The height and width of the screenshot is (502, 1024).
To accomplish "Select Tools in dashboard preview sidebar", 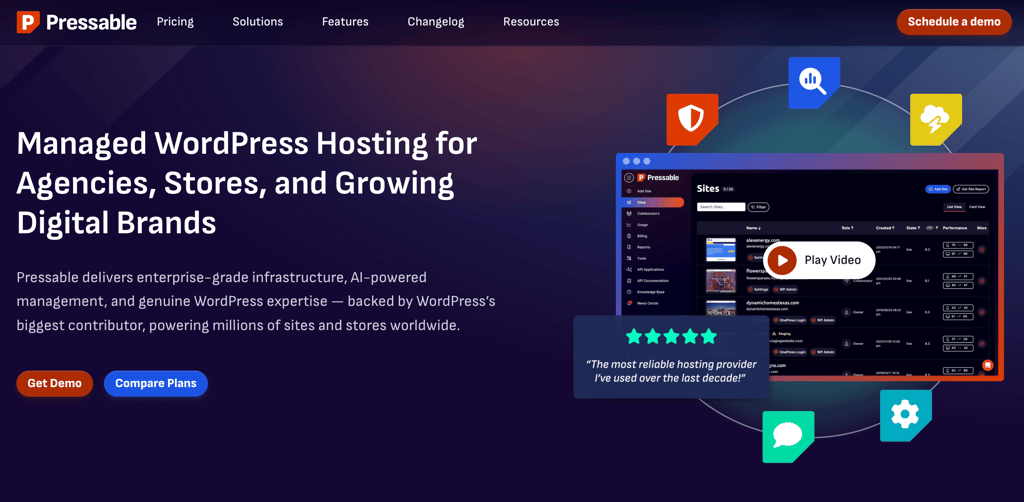I will click(x=641, y=259).
